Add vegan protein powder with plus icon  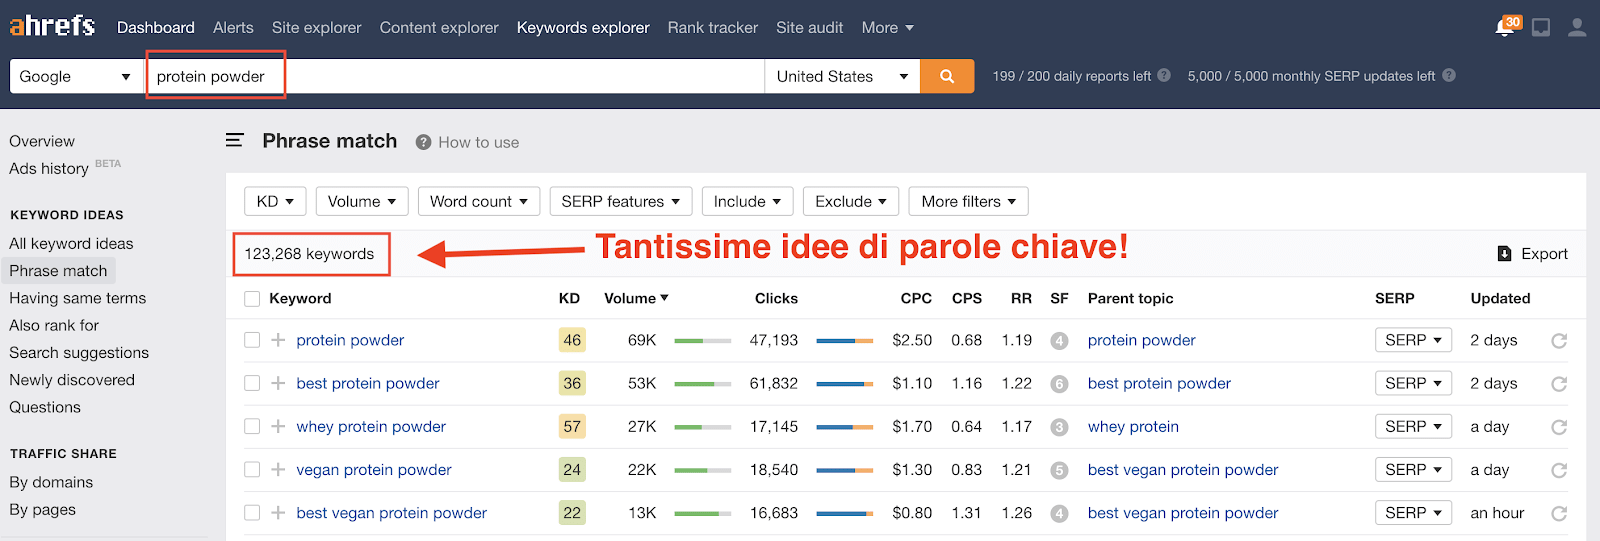pos(278,469)
